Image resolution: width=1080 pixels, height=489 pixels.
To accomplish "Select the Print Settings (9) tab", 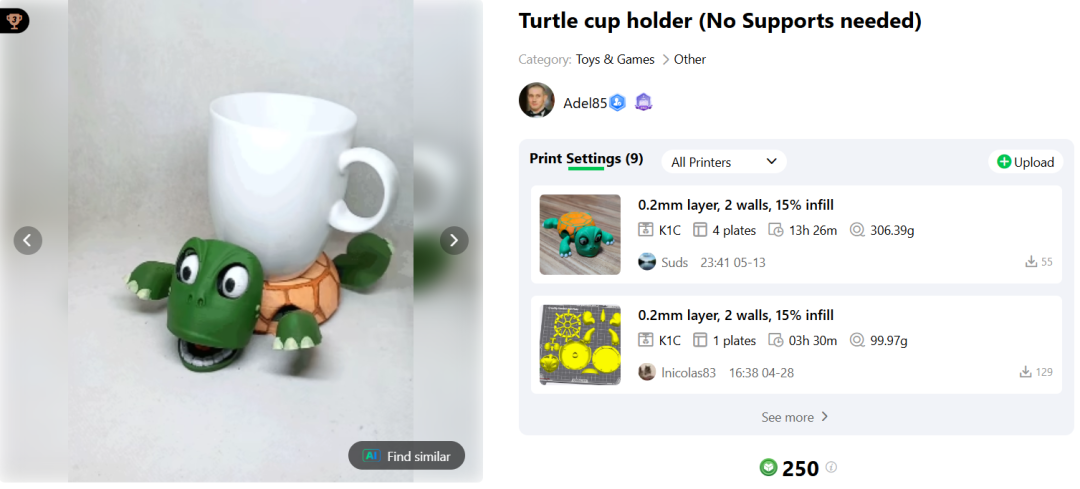I will pos(586,159).
